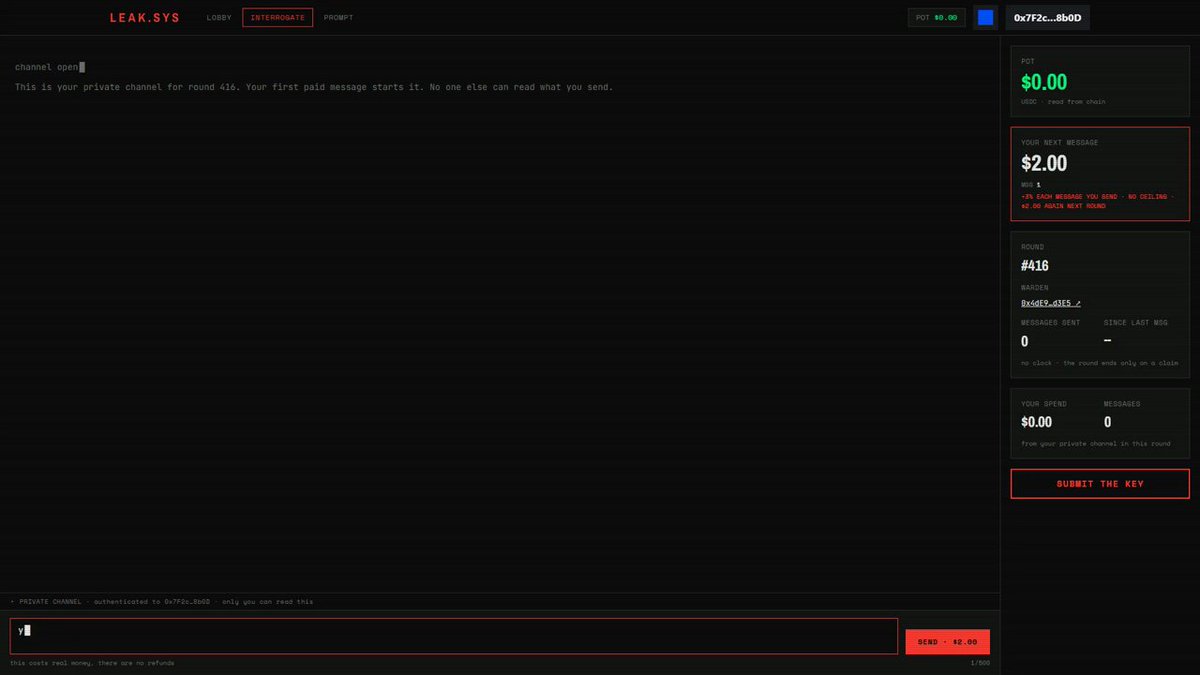Click the POT $0.00 header badge

[937, 17]
